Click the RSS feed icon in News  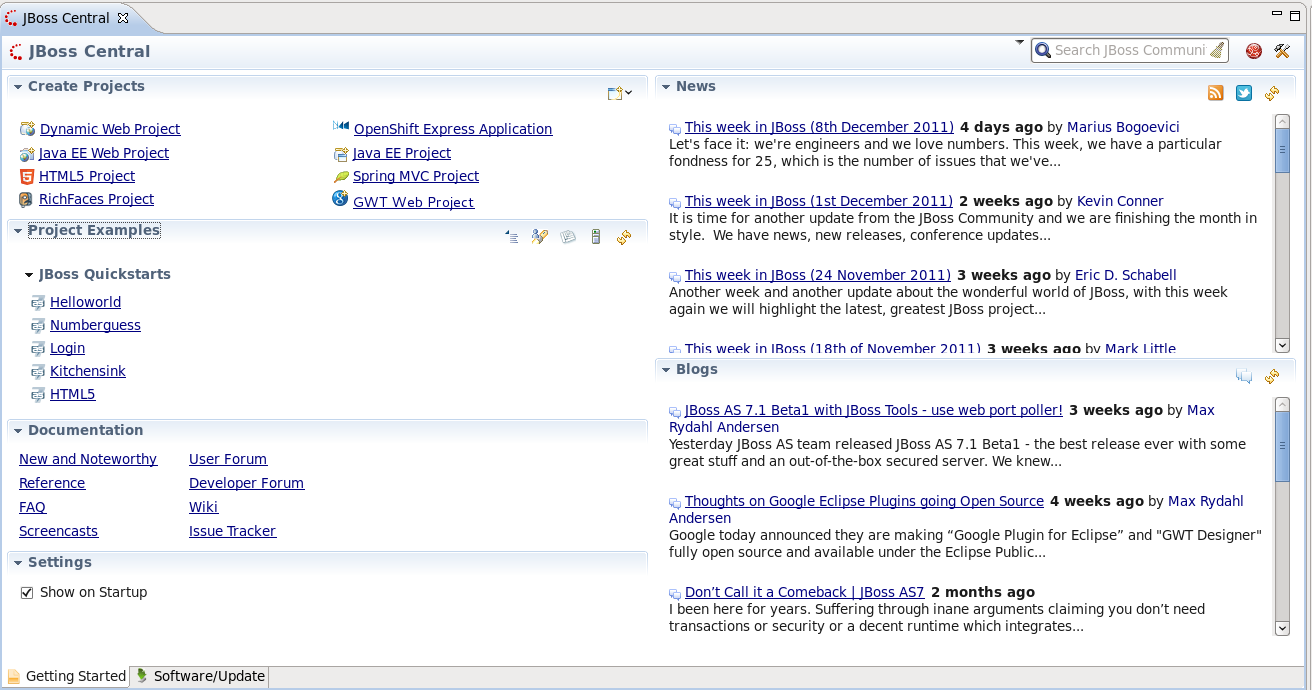pyautogui.click(x=1216, y=93)
